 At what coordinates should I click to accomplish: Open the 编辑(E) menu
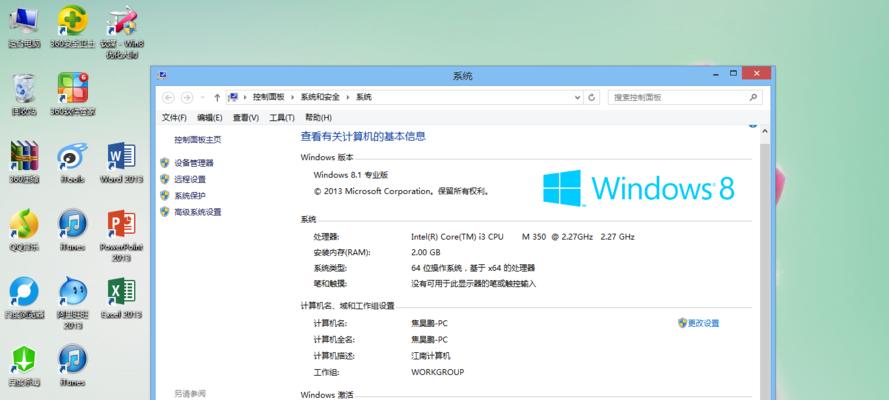coord(209,118)
